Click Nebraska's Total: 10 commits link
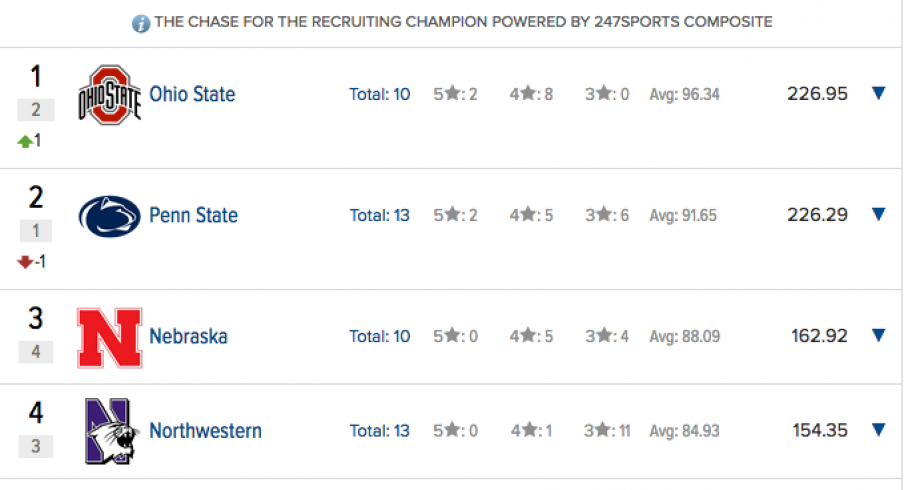 [x=379, y=336]
